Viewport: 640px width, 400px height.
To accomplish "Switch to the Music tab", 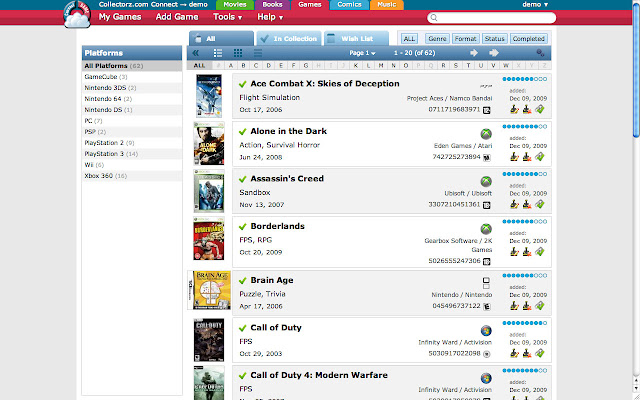I will [387, 5].
